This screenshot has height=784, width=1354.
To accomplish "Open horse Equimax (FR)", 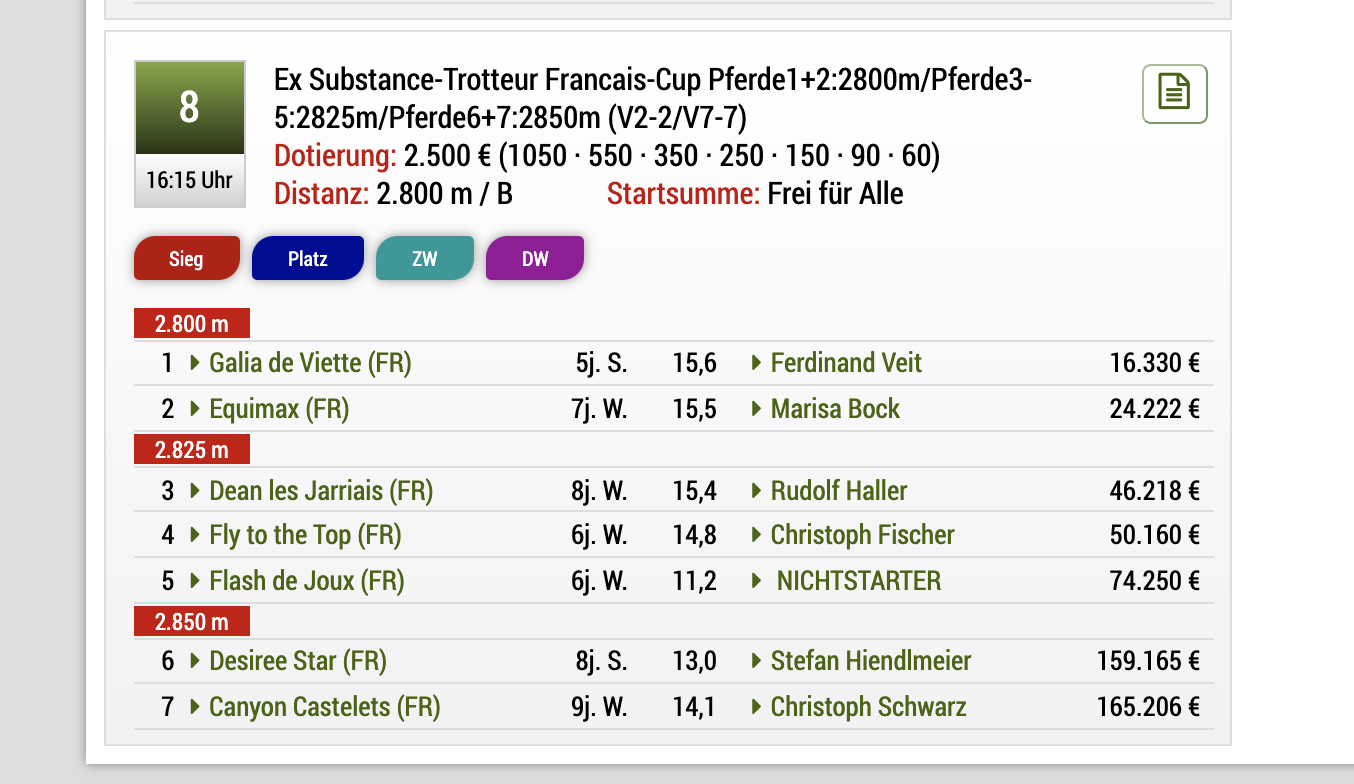I will pos(279,409).
